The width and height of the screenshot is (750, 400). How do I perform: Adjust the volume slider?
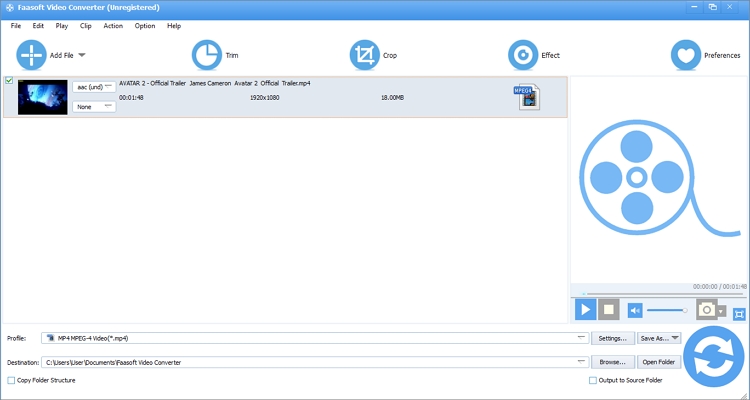coord(667,311)
